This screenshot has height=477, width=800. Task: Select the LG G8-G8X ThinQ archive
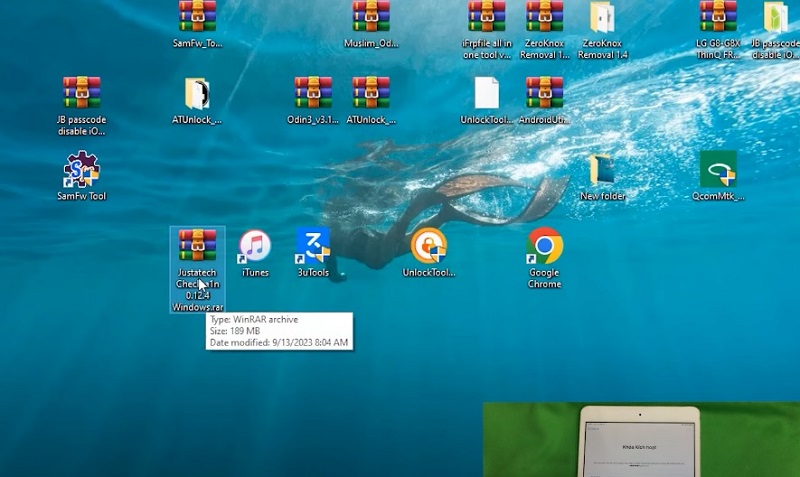tap(718, 20)
